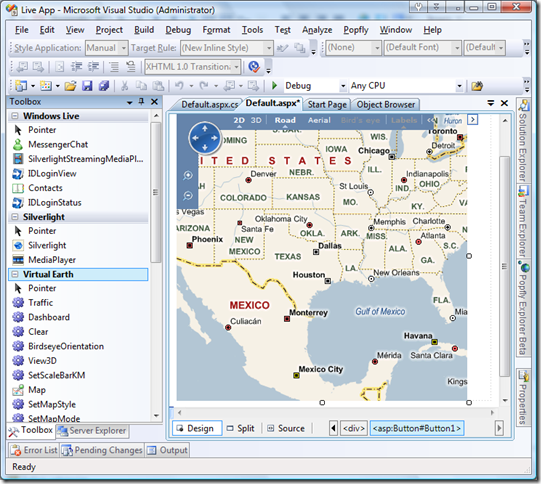Image resolution: width=541 pixels, height=484 pixels.
Task: Zoom out using the map magnifier minus
Action: coord(188,196)
